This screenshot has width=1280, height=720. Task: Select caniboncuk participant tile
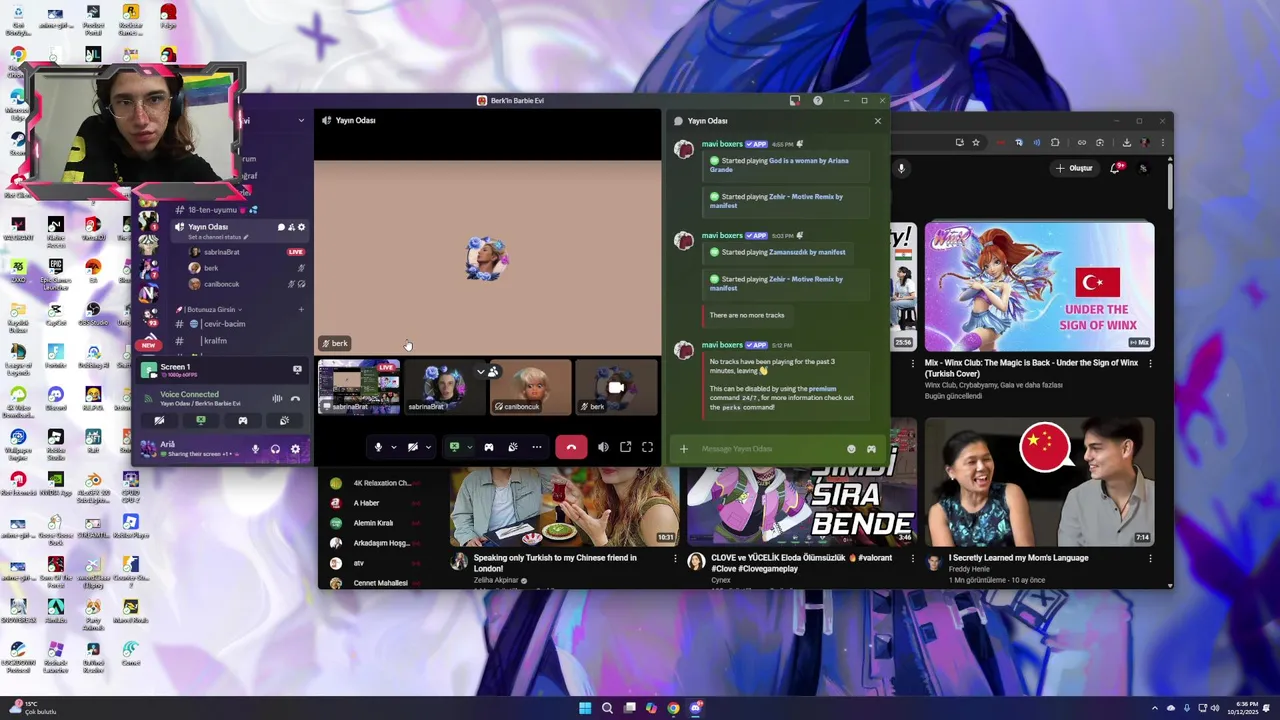(531, 387)
